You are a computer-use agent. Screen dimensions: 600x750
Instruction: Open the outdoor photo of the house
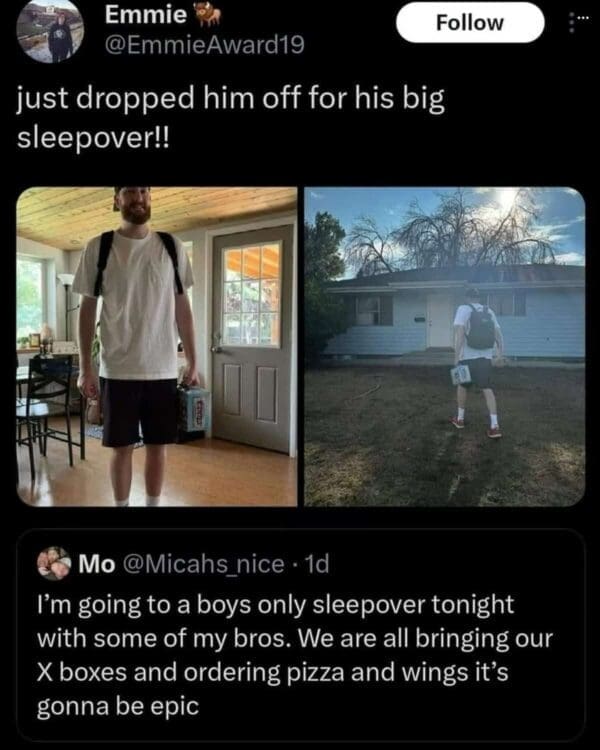pyautogui.click(x=444, y=346)
